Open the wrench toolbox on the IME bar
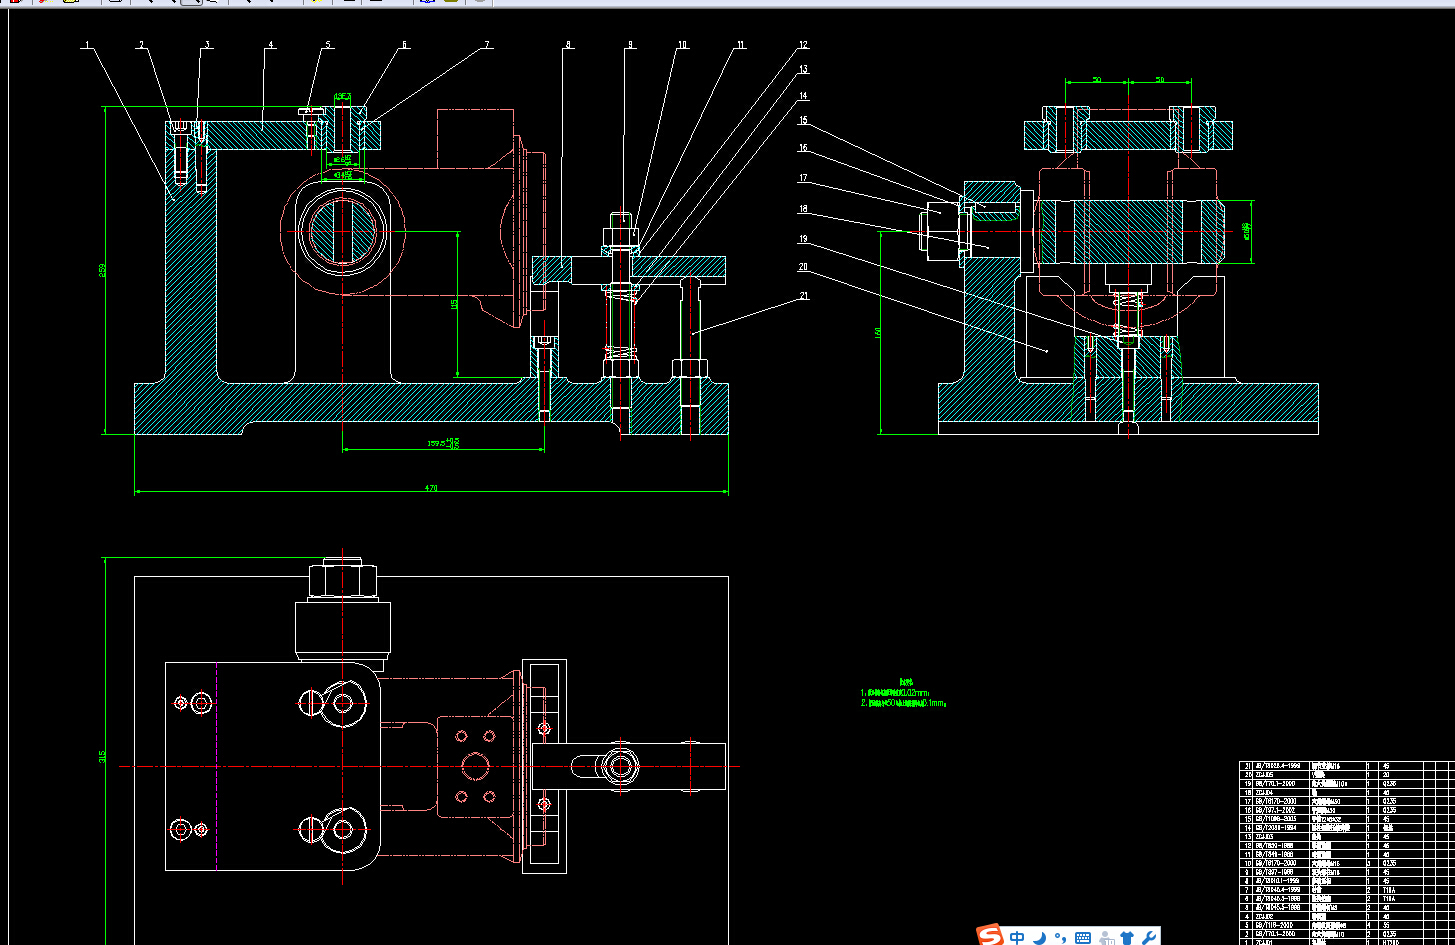 pyautogui.click(x=1149, y=937)
